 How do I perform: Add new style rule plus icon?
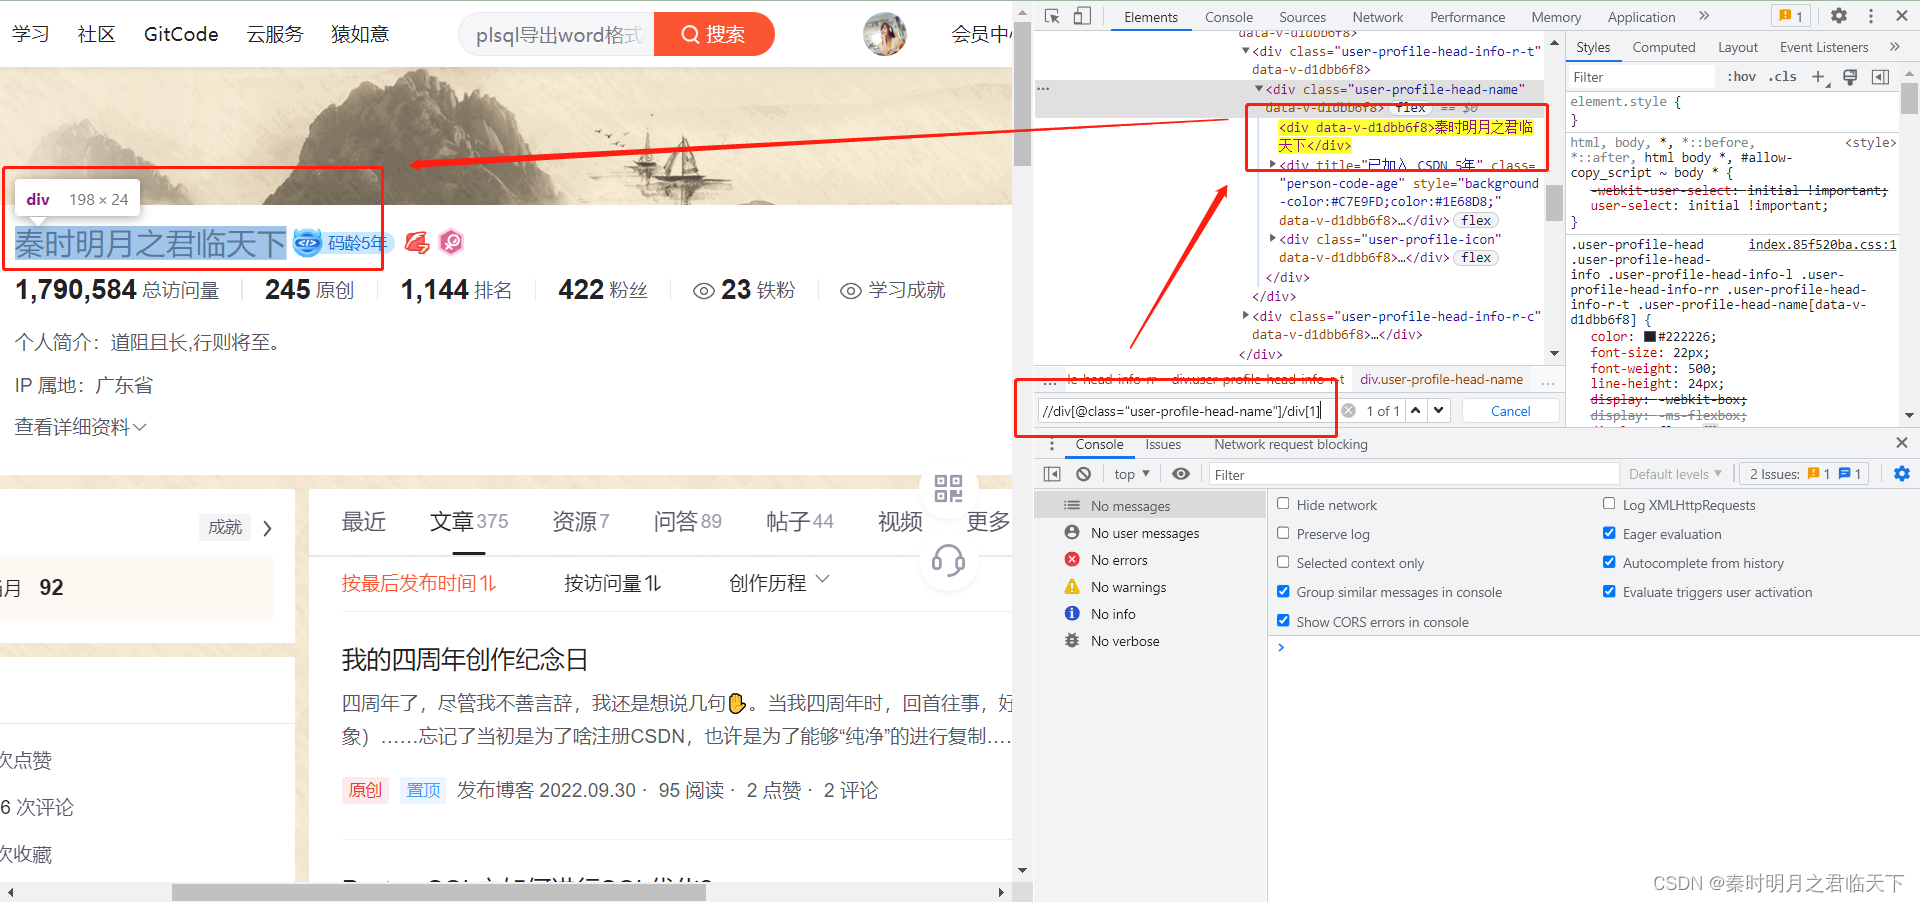tap(1819, 77)
